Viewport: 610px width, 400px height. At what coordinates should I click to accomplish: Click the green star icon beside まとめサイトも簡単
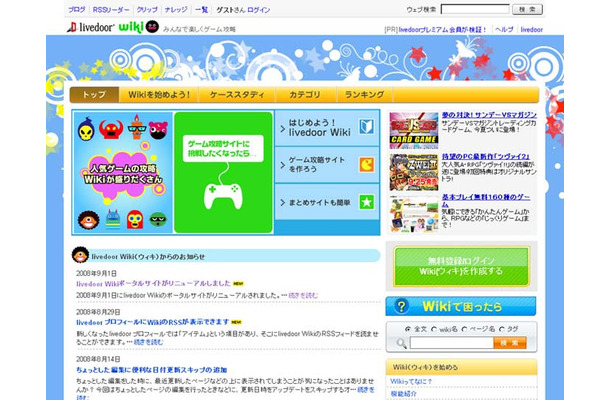click(366, 202)
